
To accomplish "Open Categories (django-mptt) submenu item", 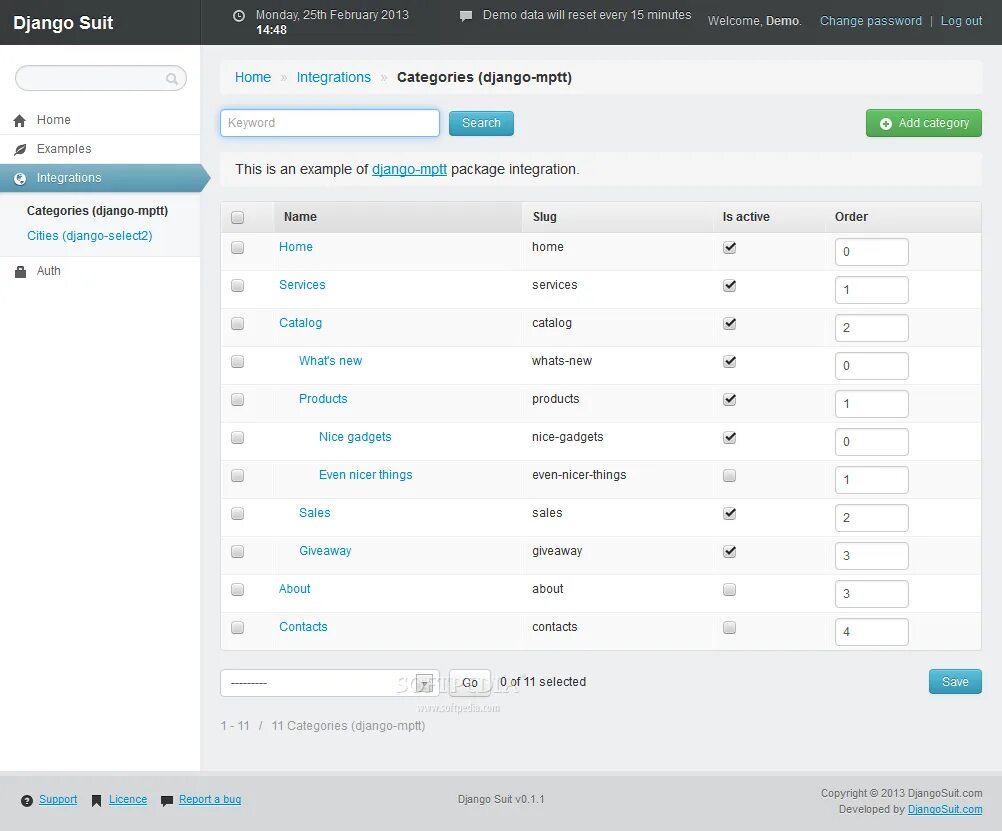I will tap(97, 211).
